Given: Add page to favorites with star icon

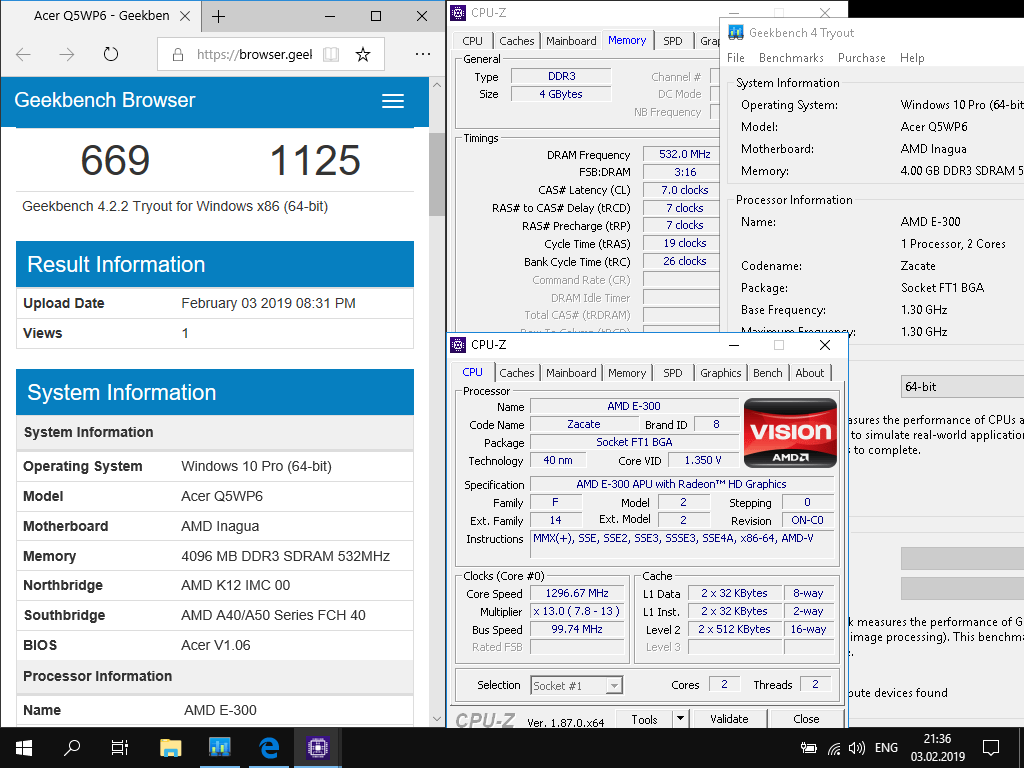Looking at the screenshot, I should tap(363, 54).
